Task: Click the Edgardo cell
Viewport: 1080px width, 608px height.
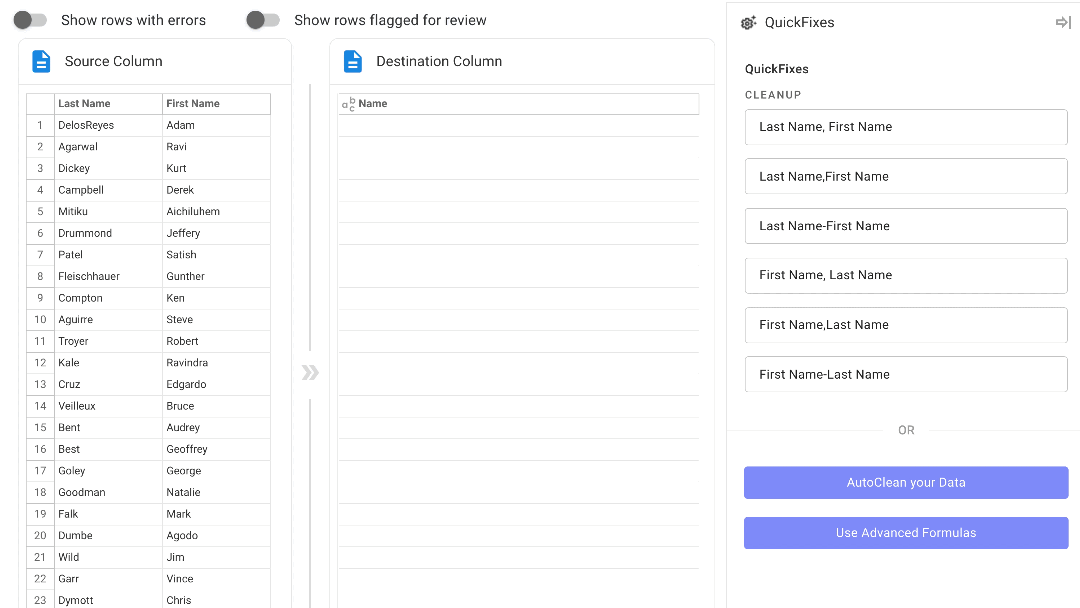Action: tap(216, 384)
